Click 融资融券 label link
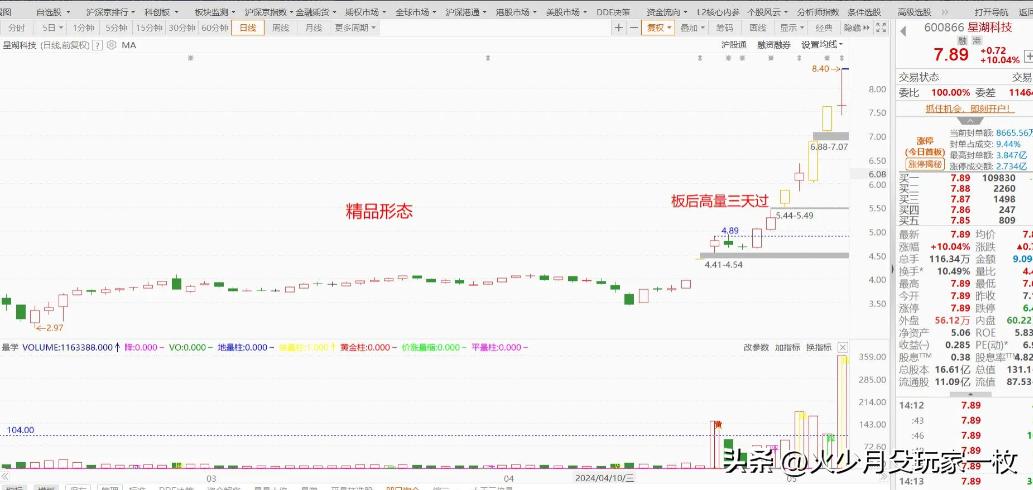 click(774, 45)
